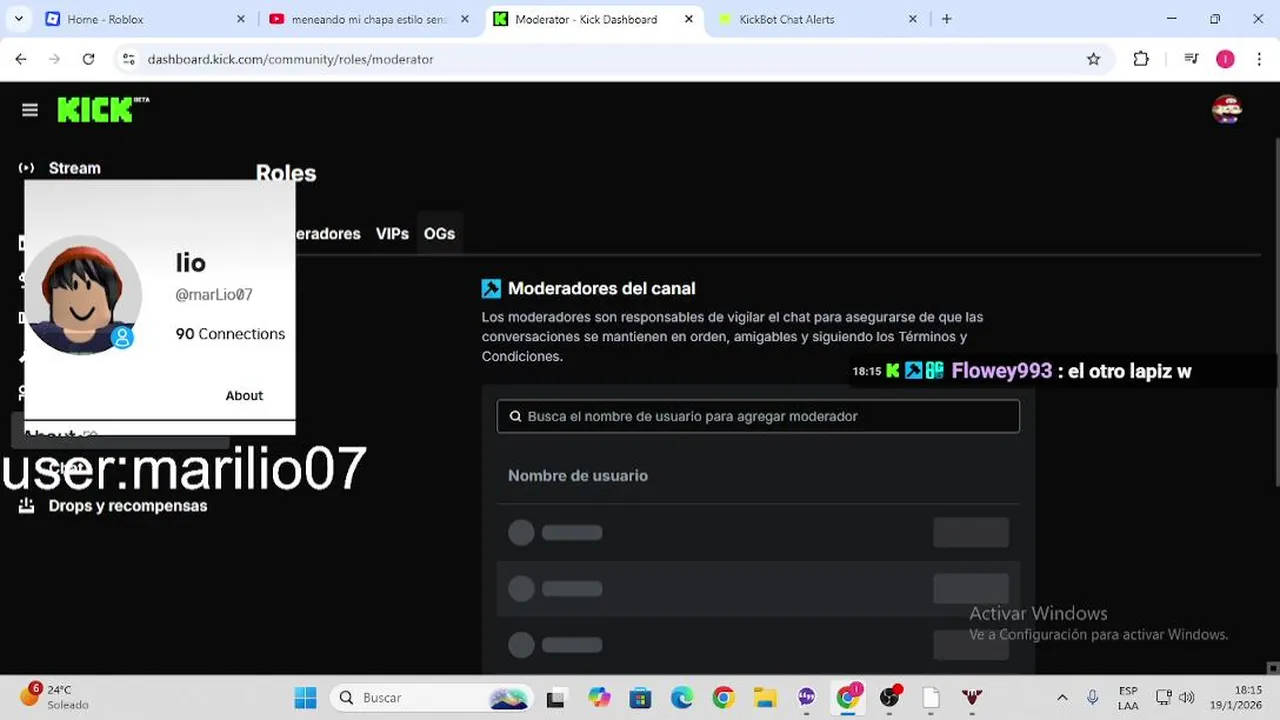The image size is (1280, 720).
Task: Open the blank document taskbar icon
Action: 931,698
